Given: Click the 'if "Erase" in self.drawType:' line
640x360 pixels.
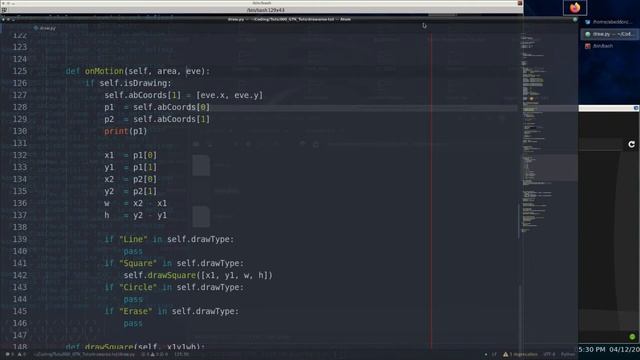Looking at the screenshot, I should tap(171, 311).
